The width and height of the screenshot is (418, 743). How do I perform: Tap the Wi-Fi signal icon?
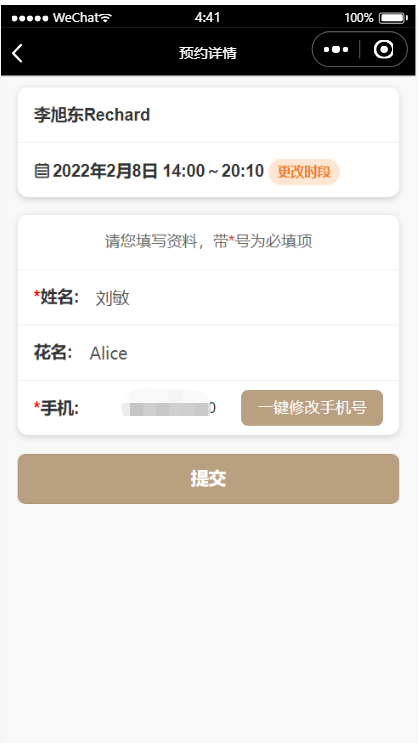click(106, 18)
